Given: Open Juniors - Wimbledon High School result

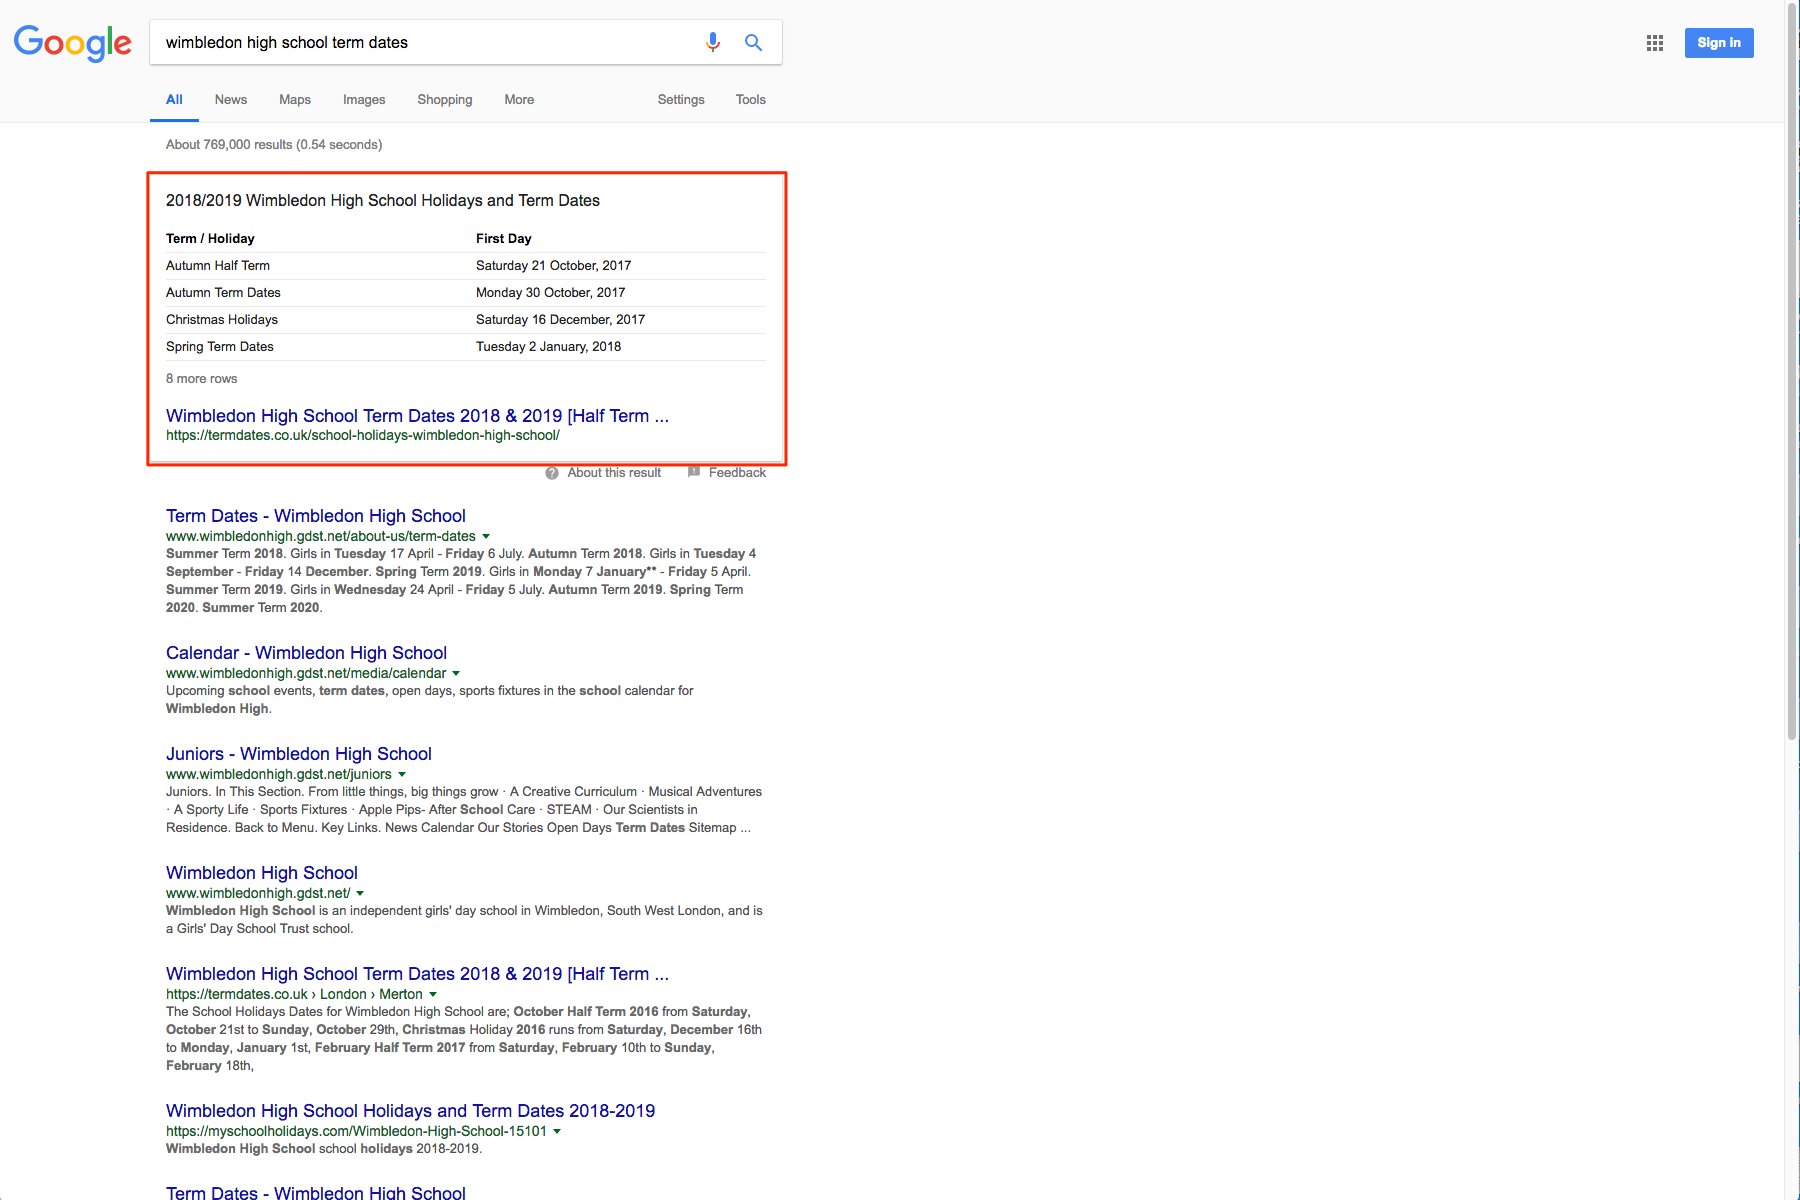Looking at the screenshot, I should pos(299,754).
